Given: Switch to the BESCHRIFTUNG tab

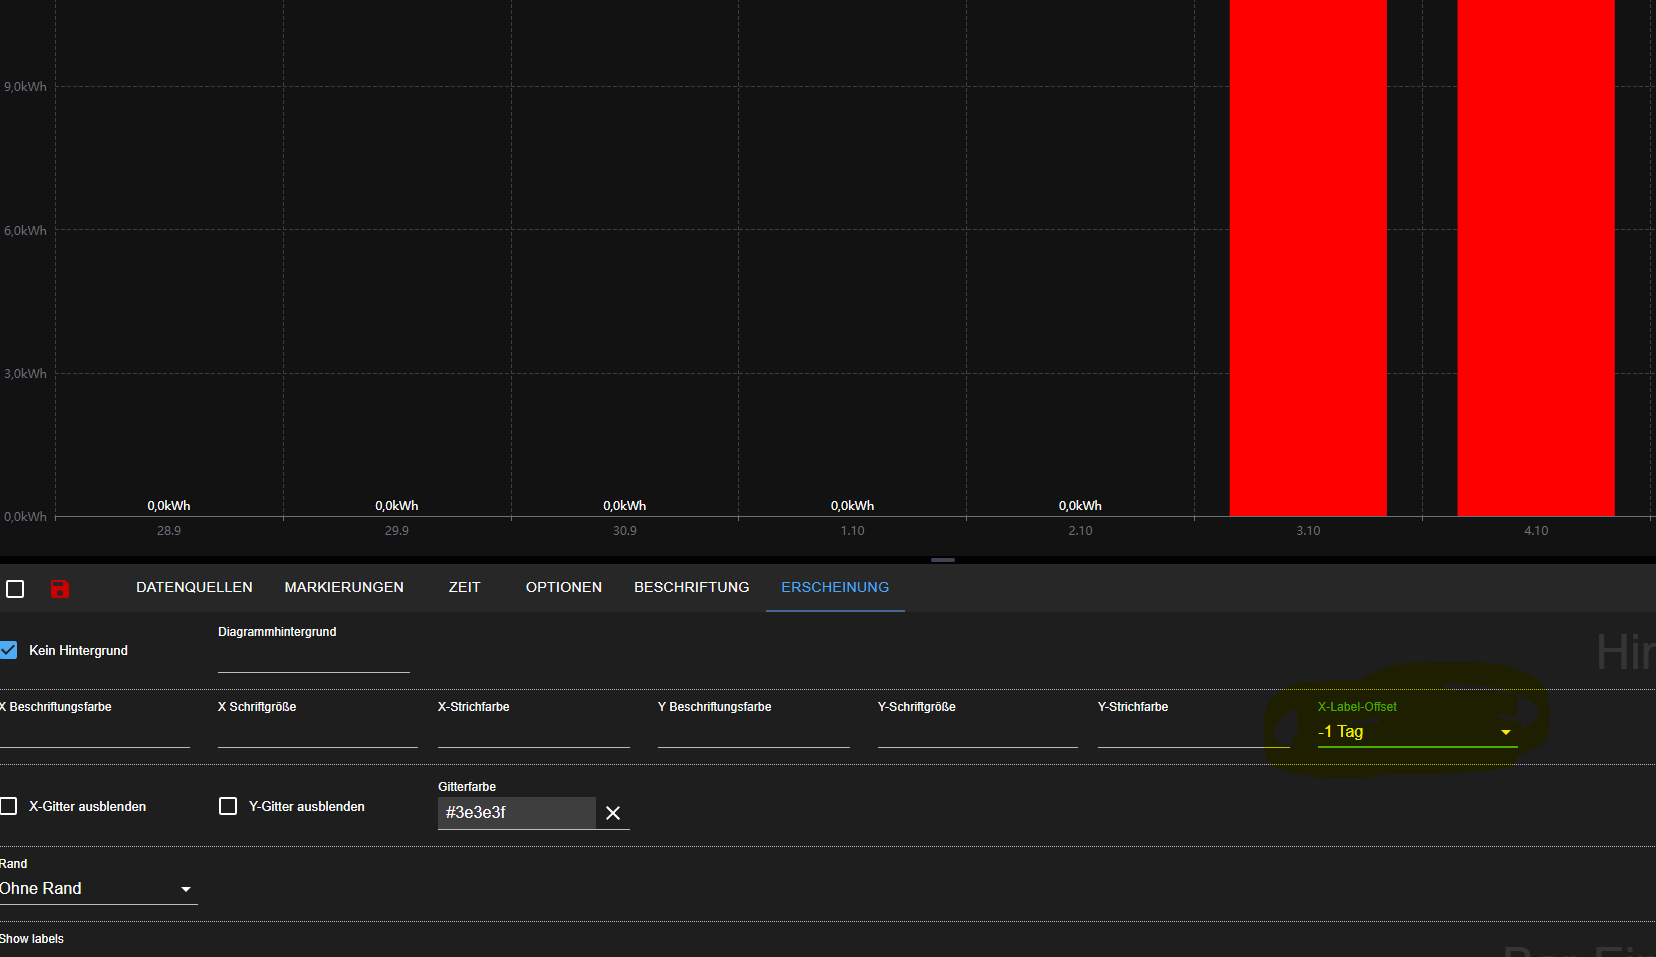Looking at the screenshot, I should click(691, 587).
